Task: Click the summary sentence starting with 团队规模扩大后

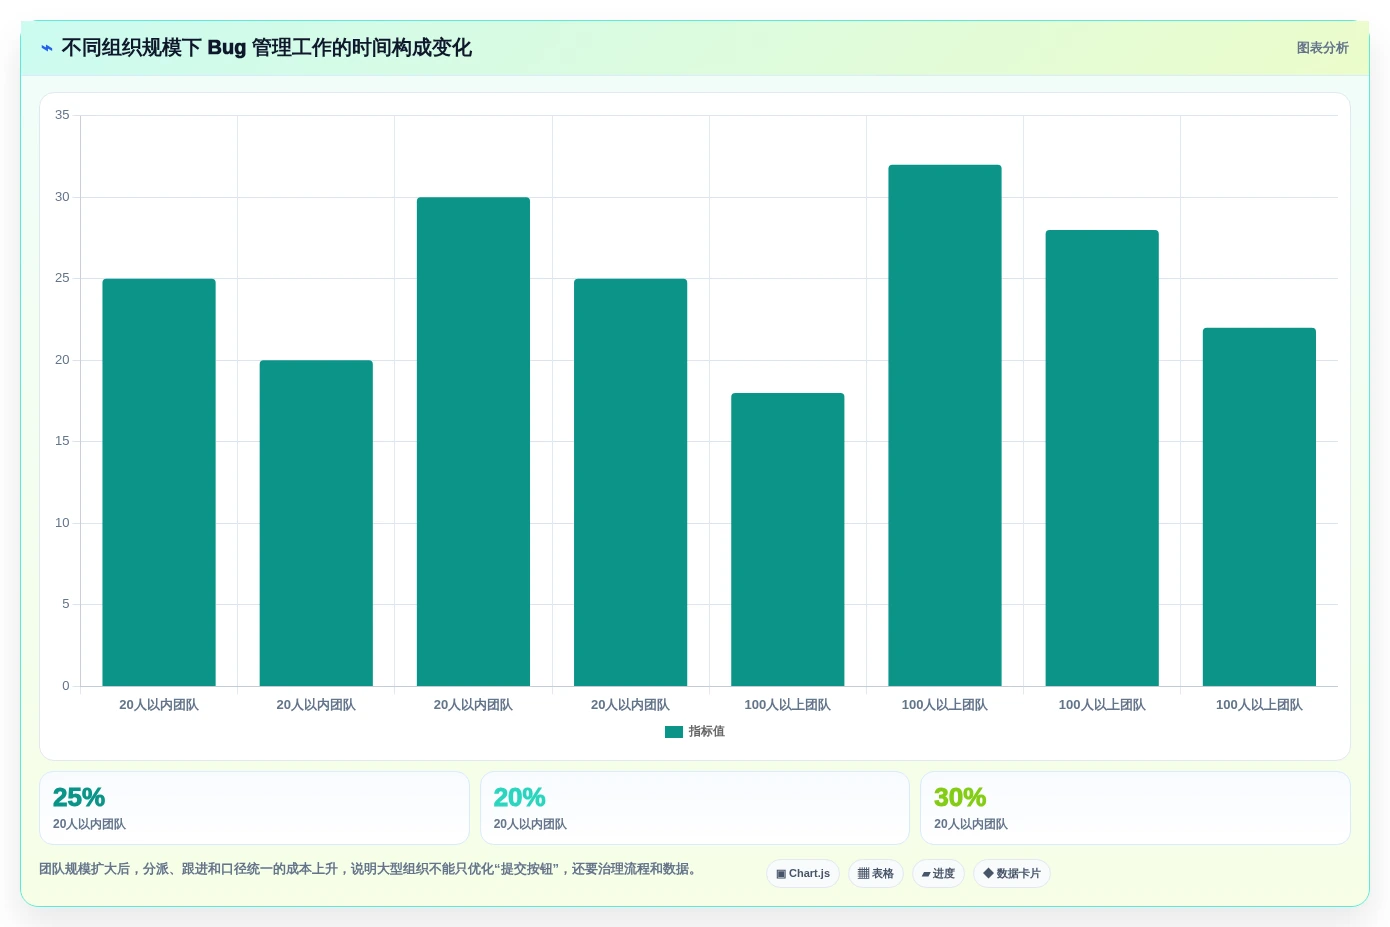Action: click(x=368, y=869)
